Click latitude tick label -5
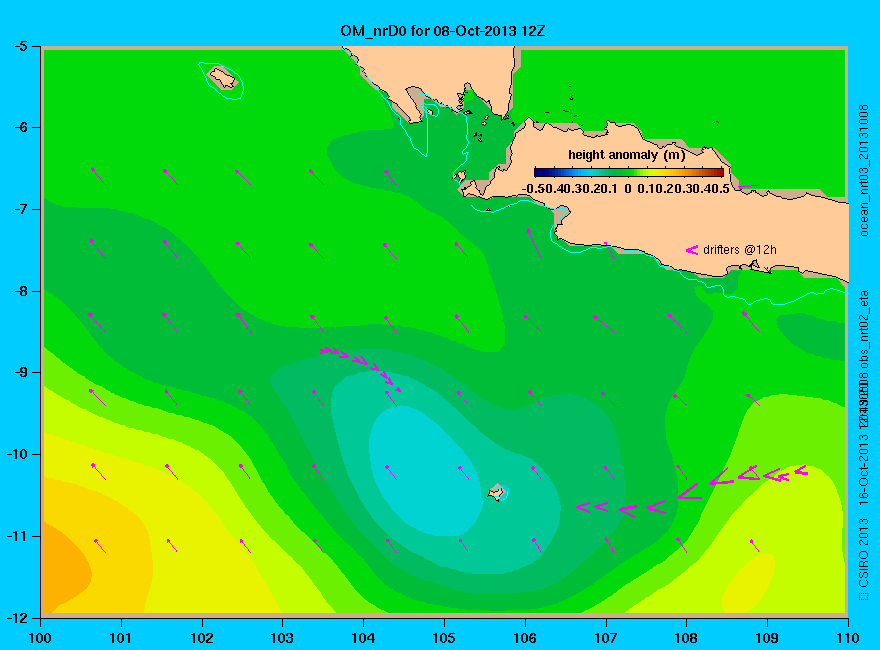880x650 pixels. [20, 46]
